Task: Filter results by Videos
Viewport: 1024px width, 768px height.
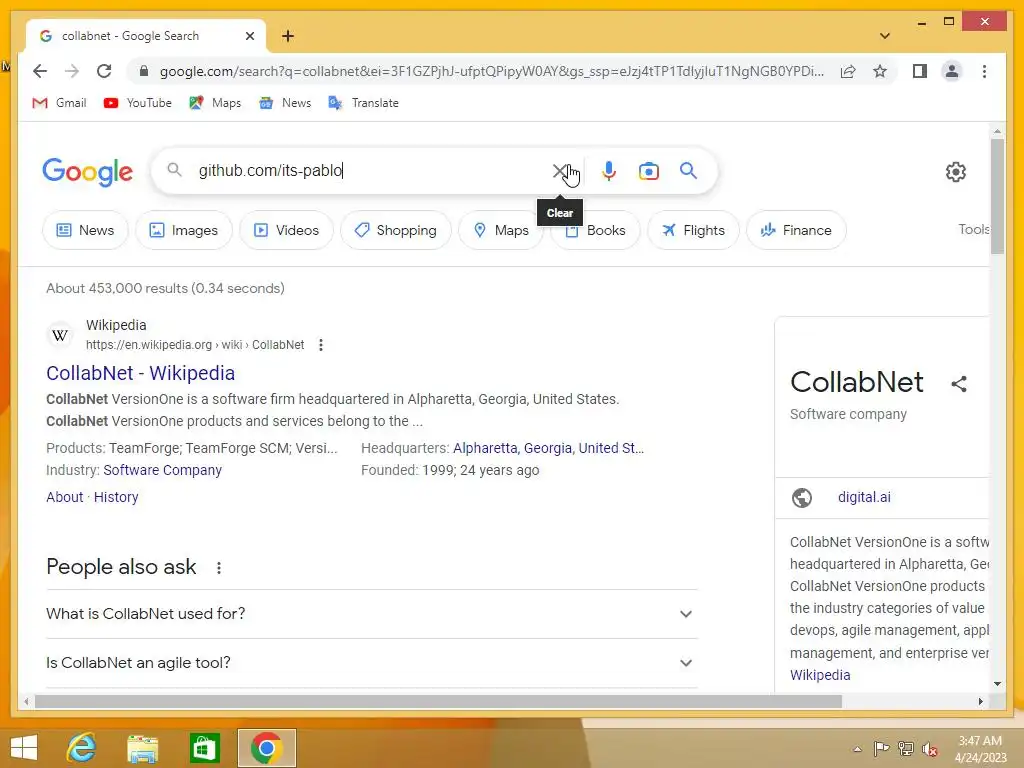Action: pos(286,230)
